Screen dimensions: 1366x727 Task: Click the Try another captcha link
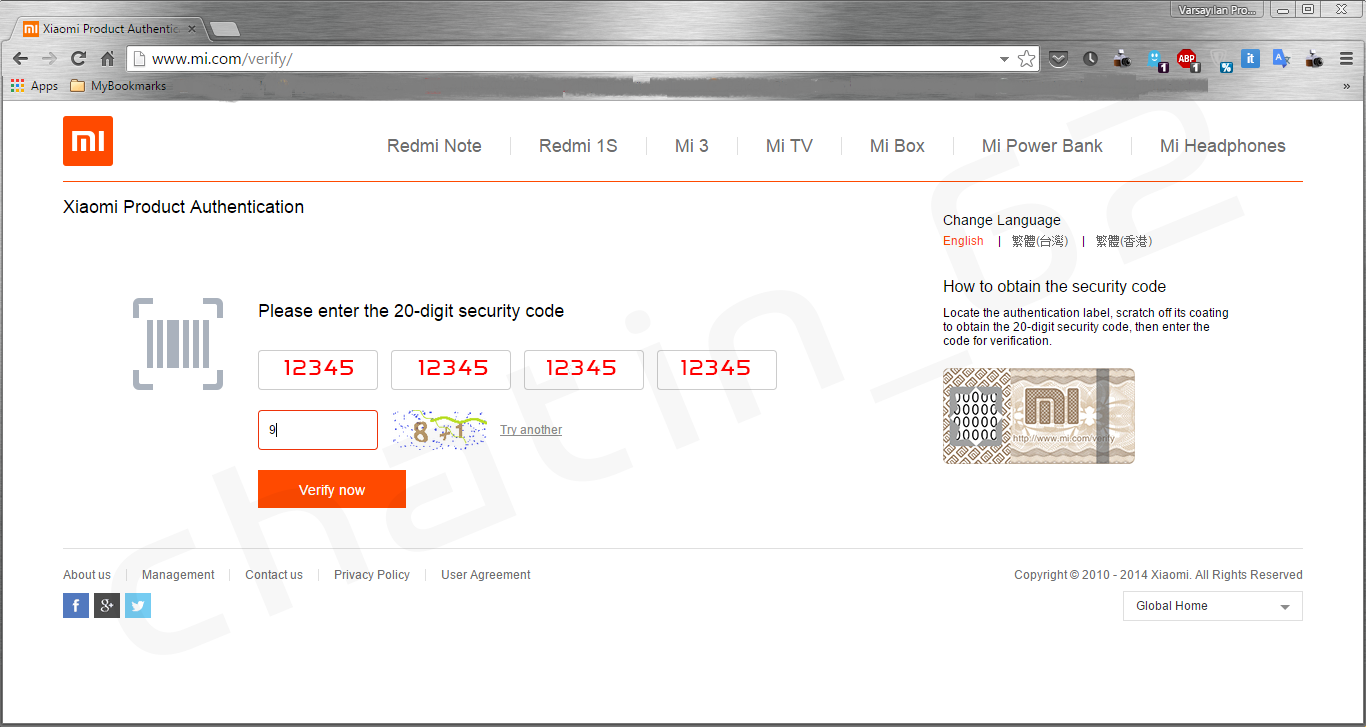(531, 430)
